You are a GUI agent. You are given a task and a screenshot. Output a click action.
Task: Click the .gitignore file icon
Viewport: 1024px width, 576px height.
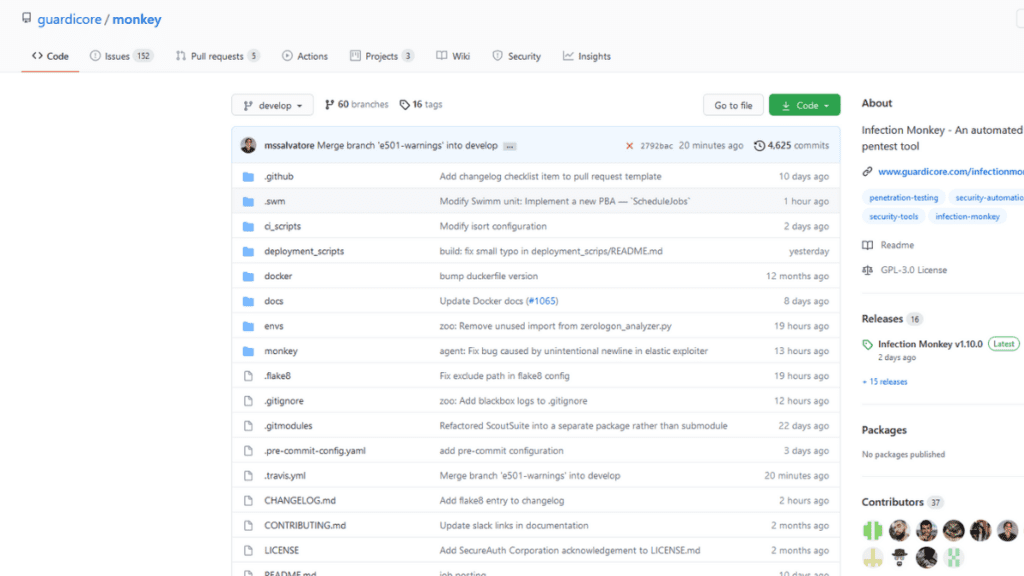pyautogui.click(x=248, y=401)
